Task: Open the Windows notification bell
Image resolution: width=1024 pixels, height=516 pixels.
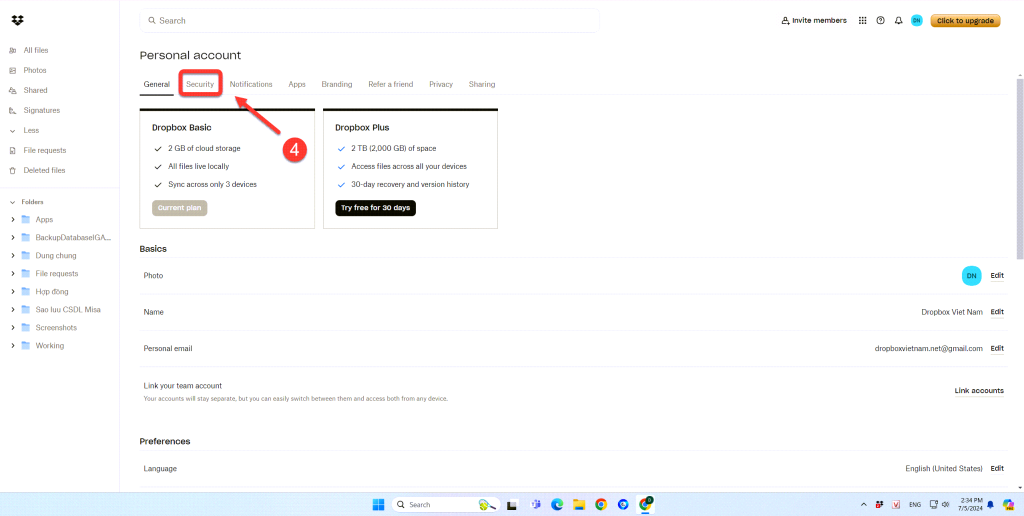Action: tap(990, 504)
